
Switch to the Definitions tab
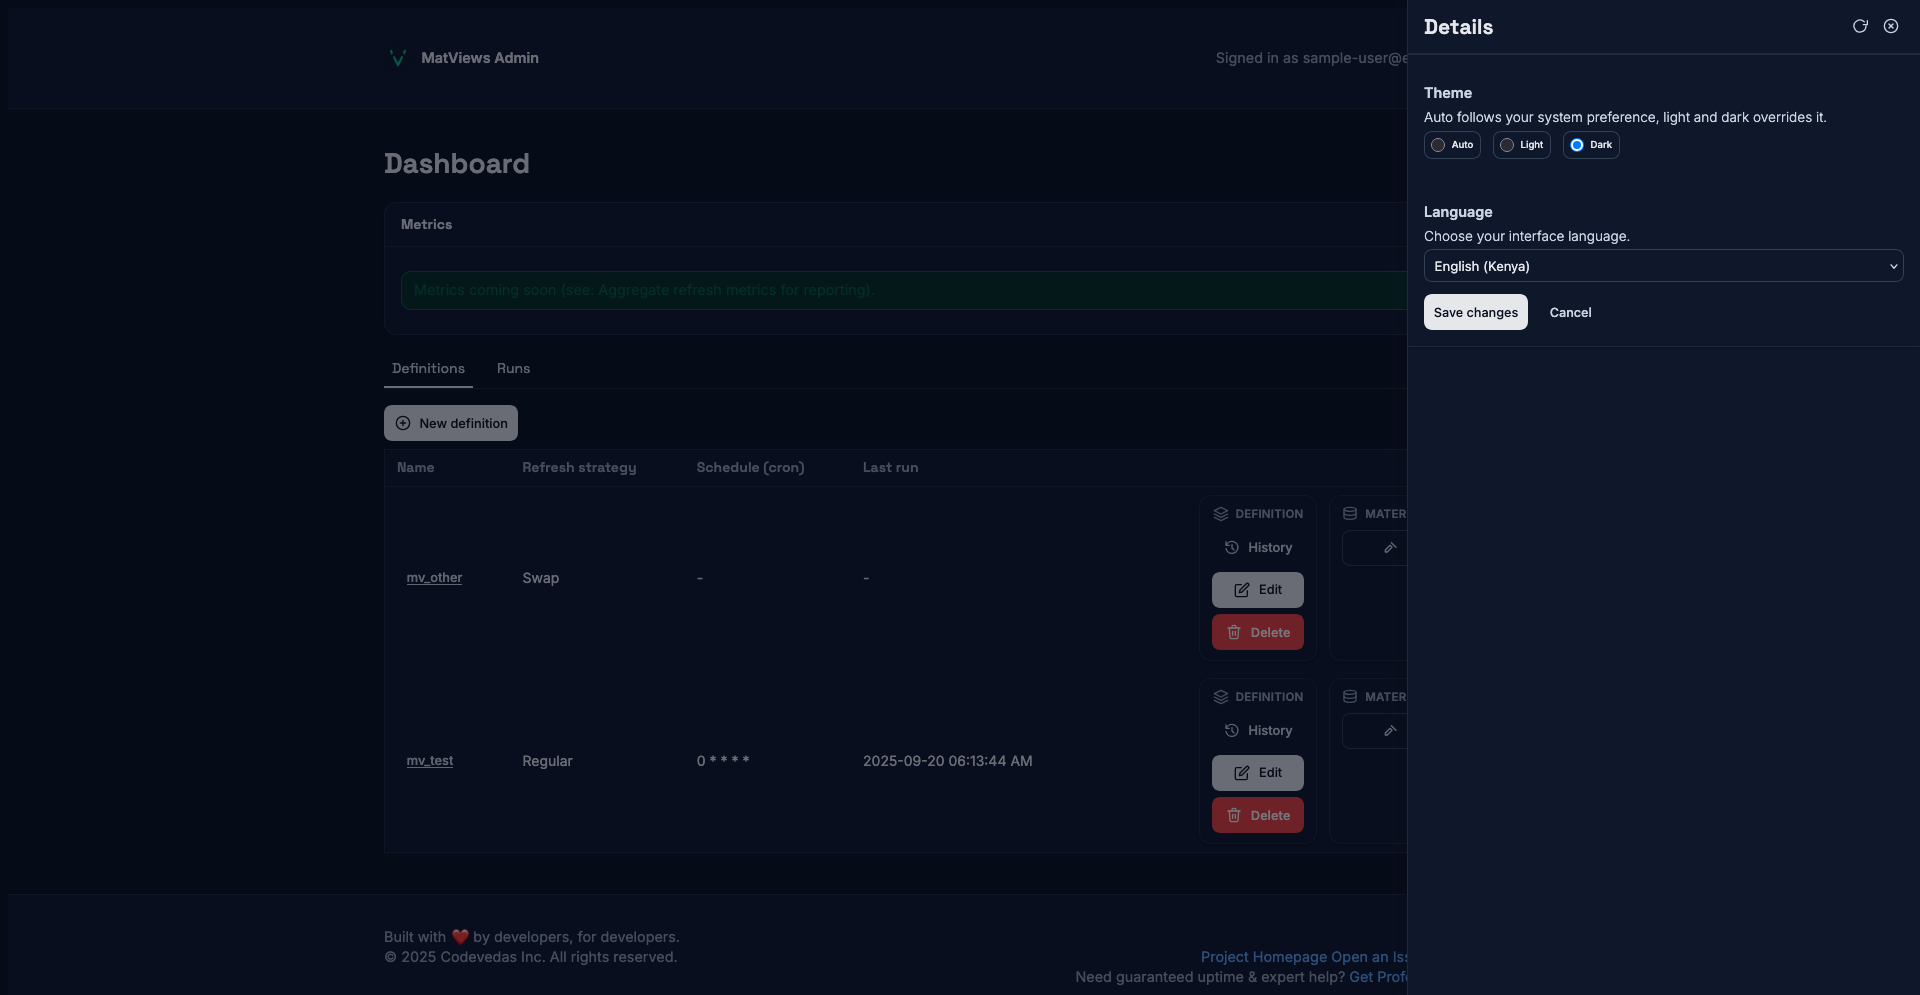[428, 368]
